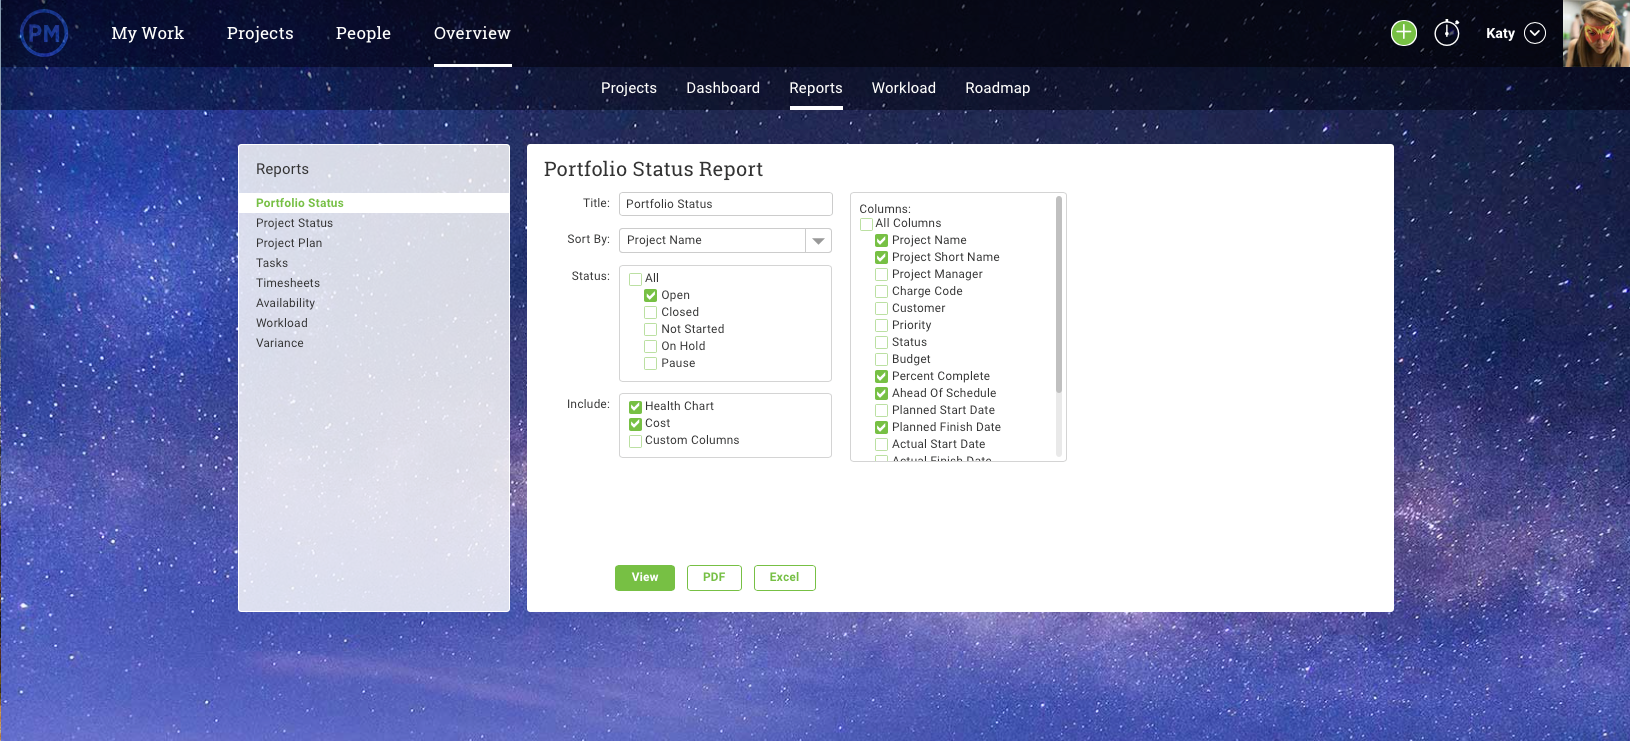Open the Sort By dropdown arrow
The height and width of the screenshot is (741, 1630).
(x=819, y=241)
